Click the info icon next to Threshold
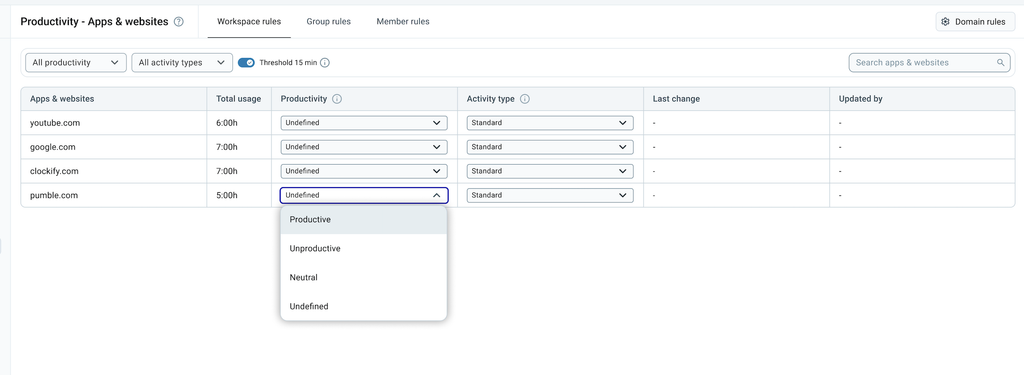Viewport: 1024px width, 375px height. coord(325,63)
